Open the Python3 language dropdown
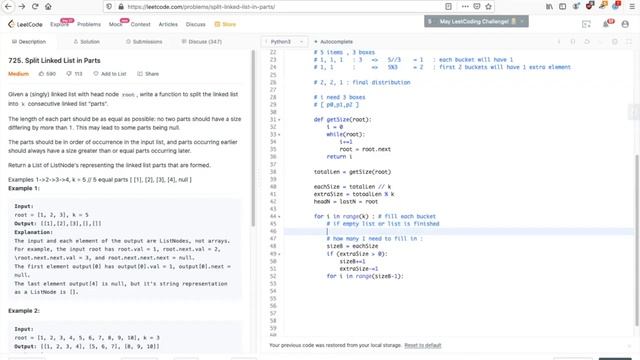Image resolution: width=640 pixels, height=360 pixels. (284, 42)
